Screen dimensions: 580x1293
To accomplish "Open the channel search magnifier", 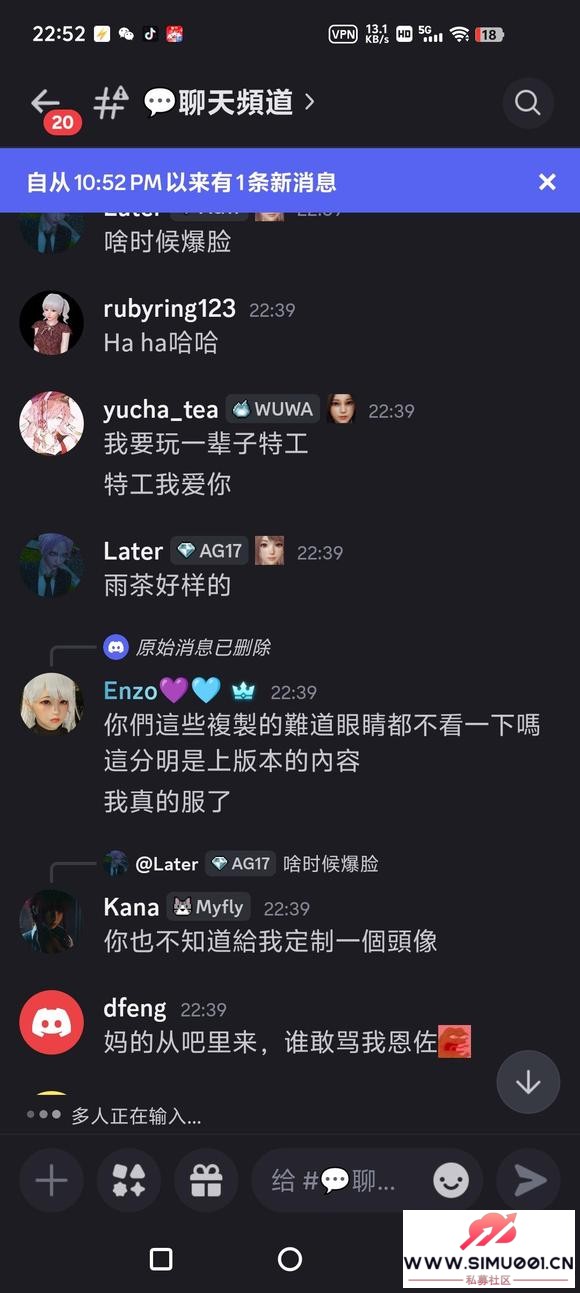I will click(528, 102).
